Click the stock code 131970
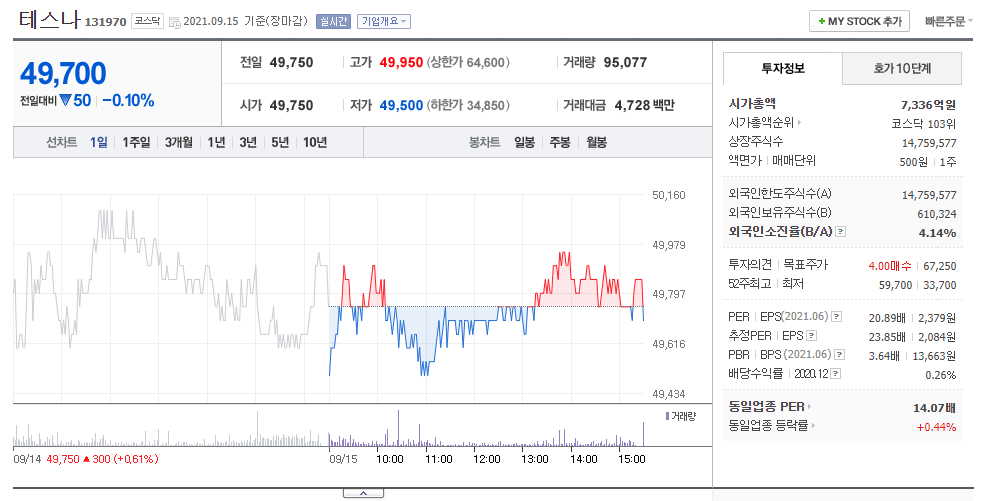 [106, 22]
